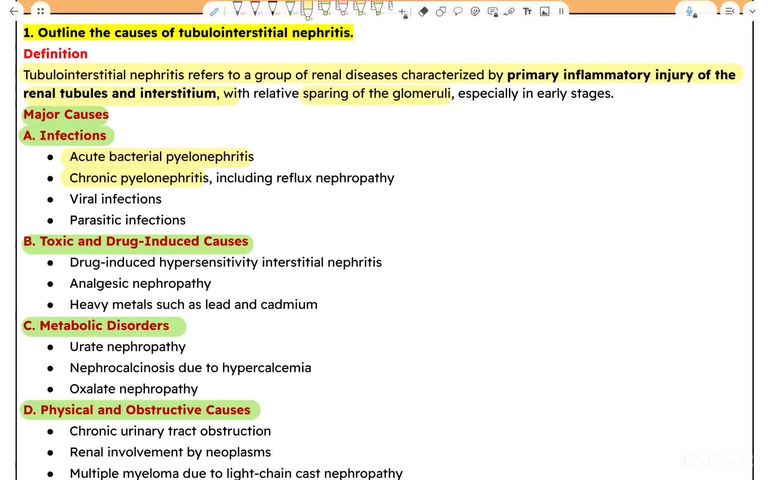Screen dimensions: 768x480
Task: Open the page outline list panel
Action: click(729, 11)
